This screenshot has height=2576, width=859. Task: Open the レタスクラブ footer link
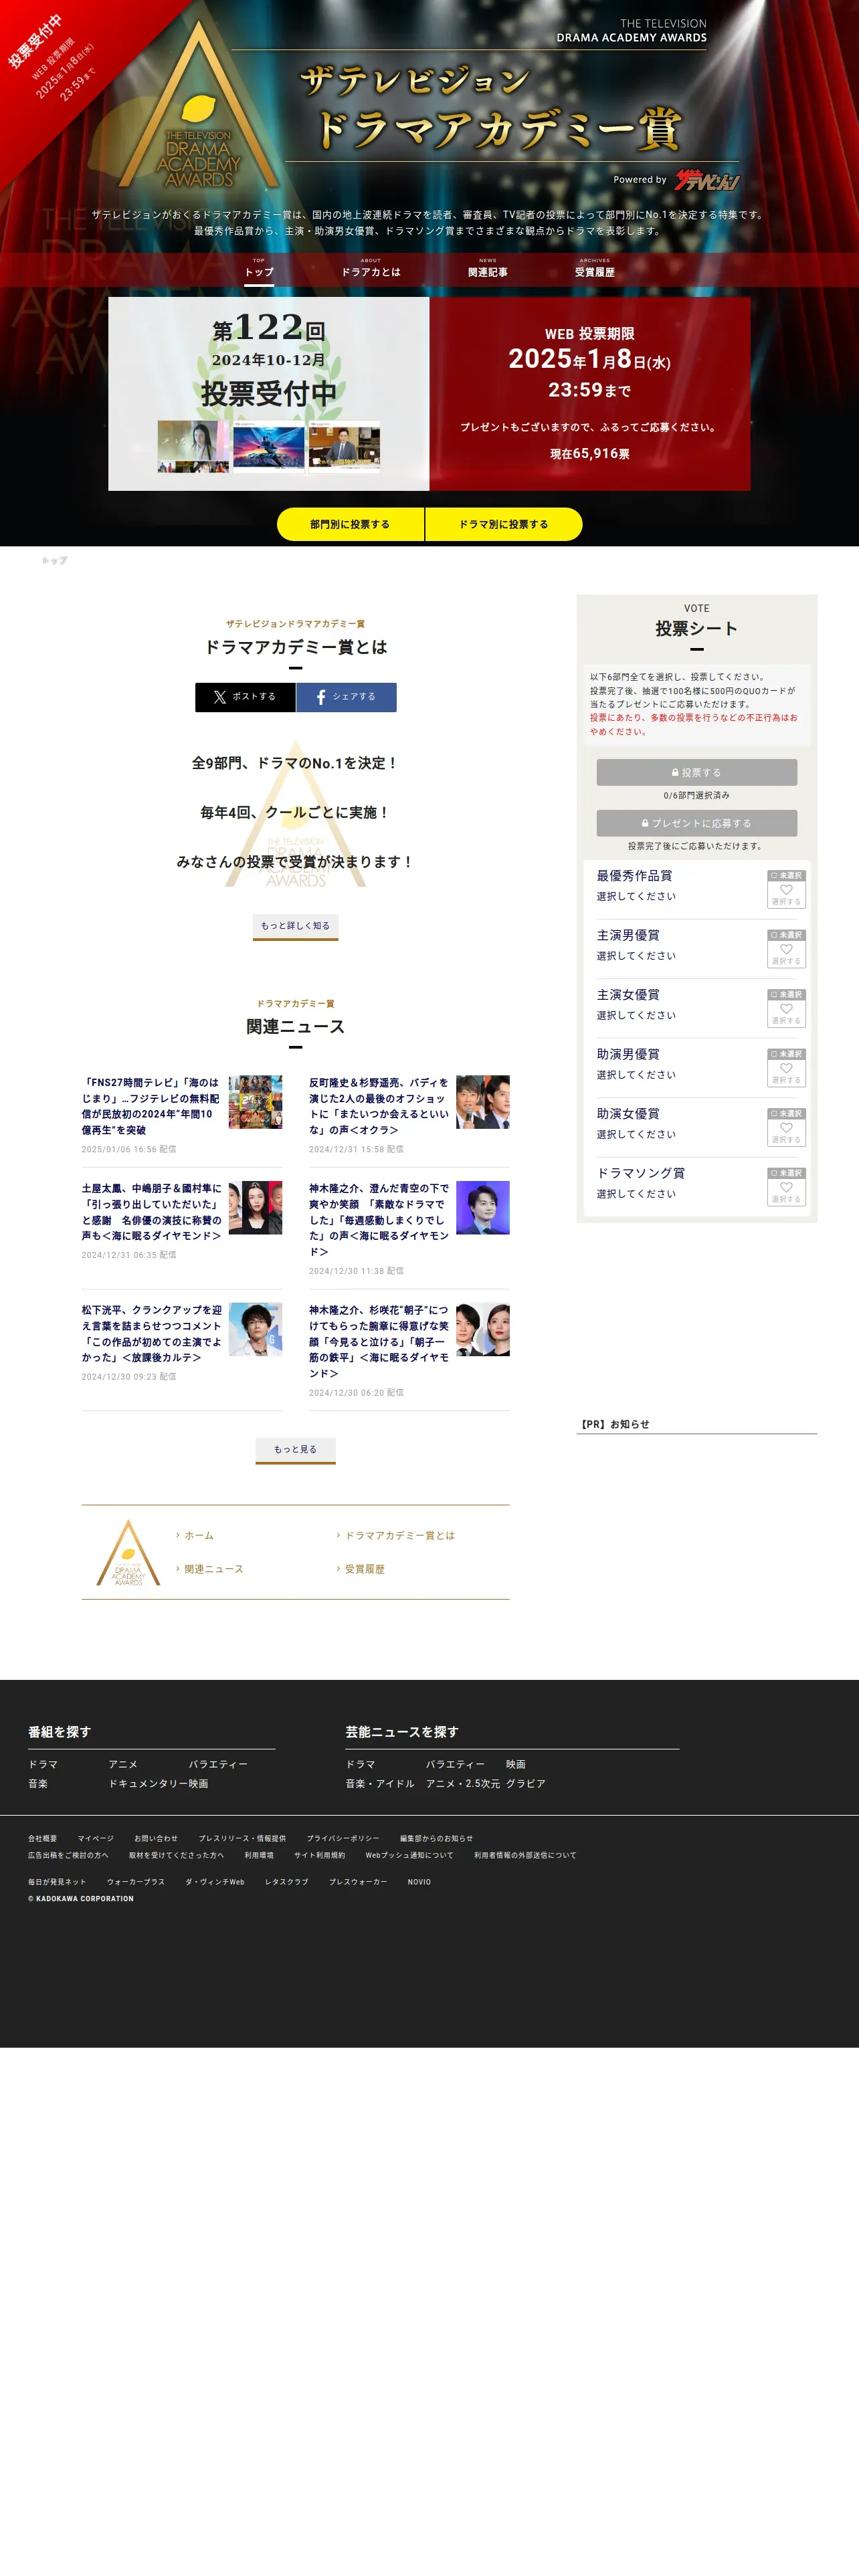tap(287, 1882)
